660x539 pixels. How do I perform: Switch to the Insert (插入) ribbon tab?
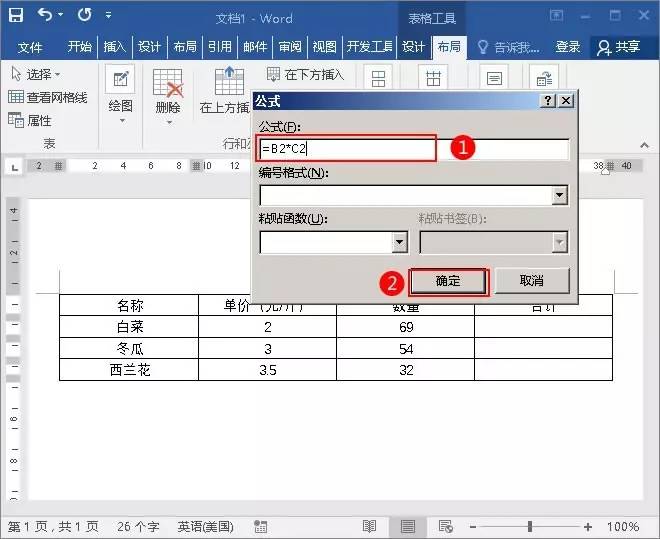pyautogui.click(x=115, y=47)
